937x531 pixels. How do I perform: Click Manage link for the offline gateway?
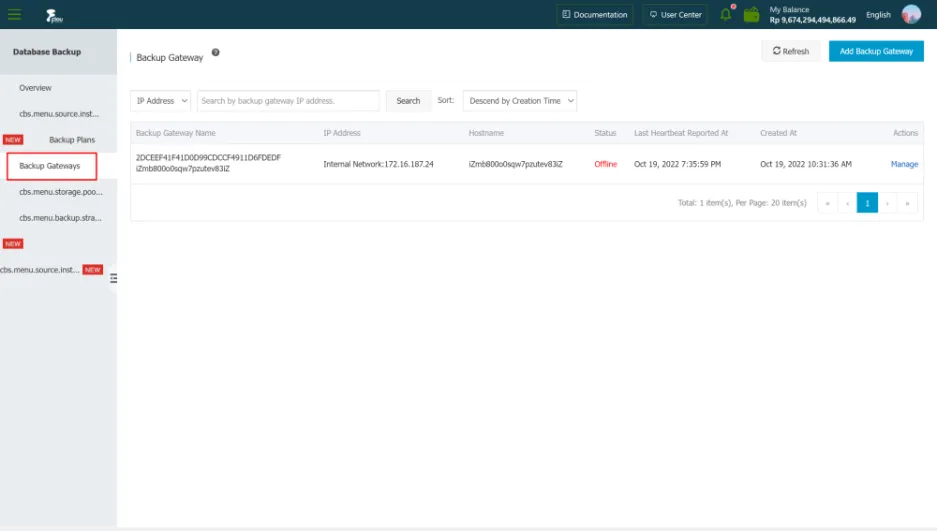click(x=904, y=164)
